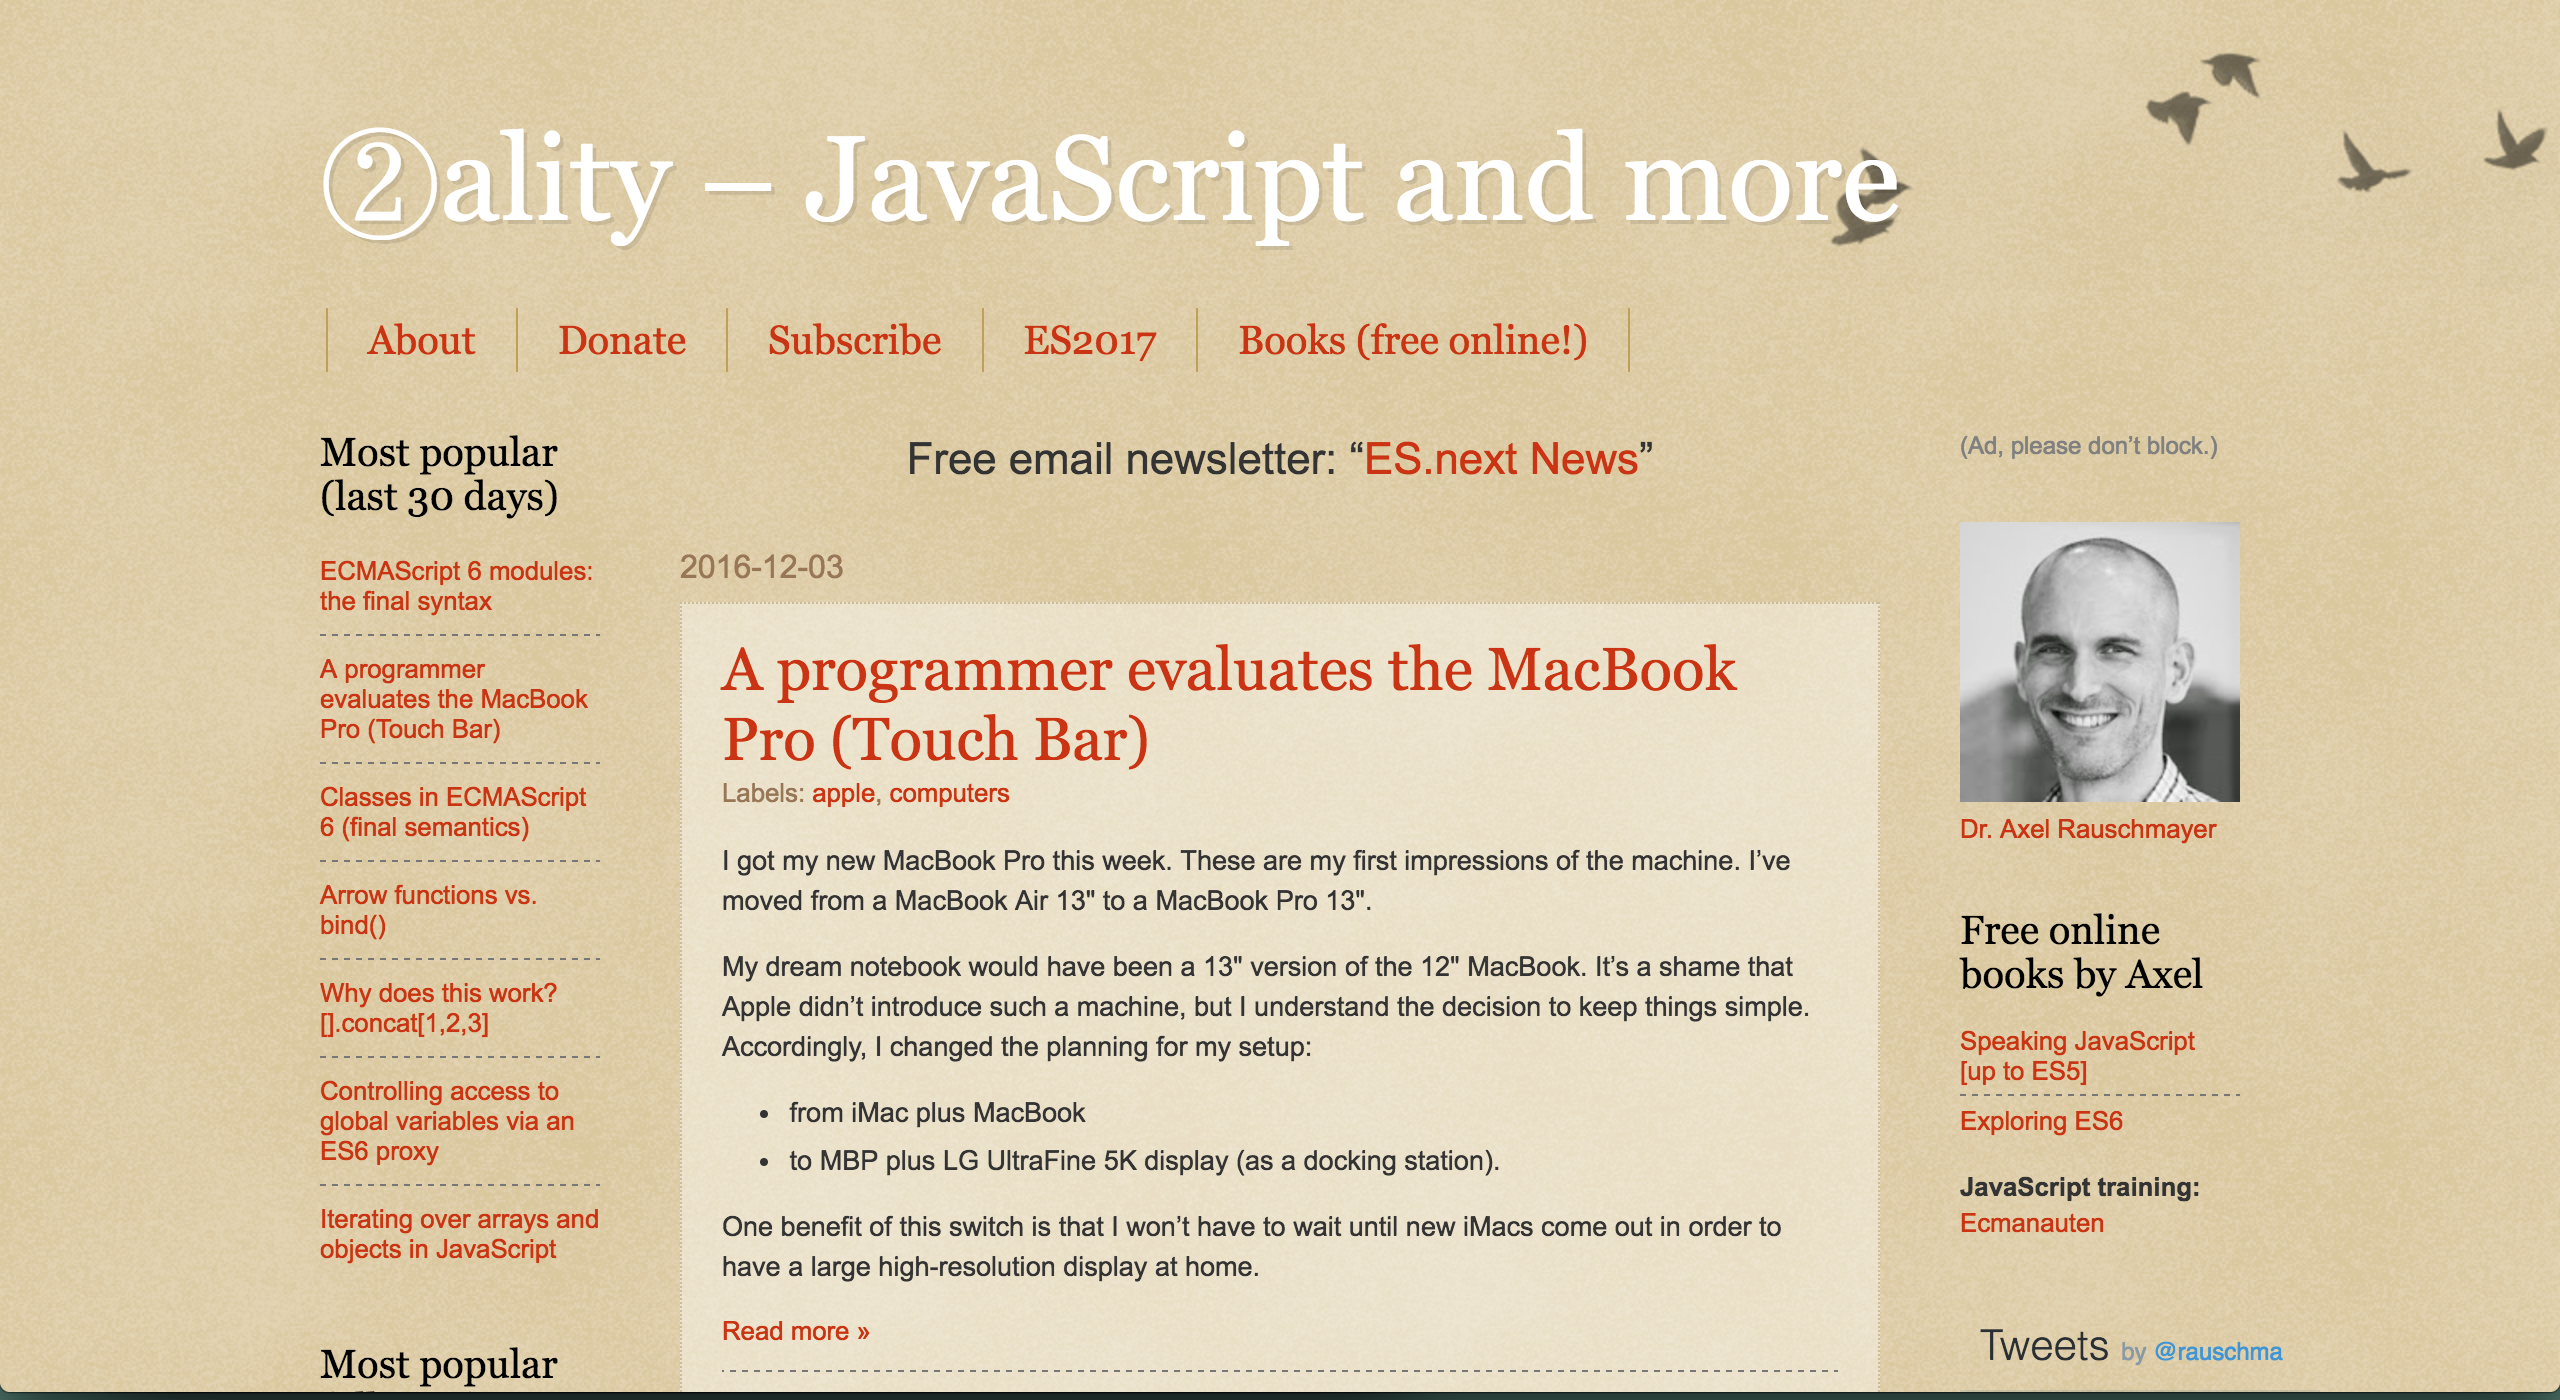Screen dimensions: 2560x1400
Task: Open the ES.next News newsletter link
Action: click(1501, 459)
